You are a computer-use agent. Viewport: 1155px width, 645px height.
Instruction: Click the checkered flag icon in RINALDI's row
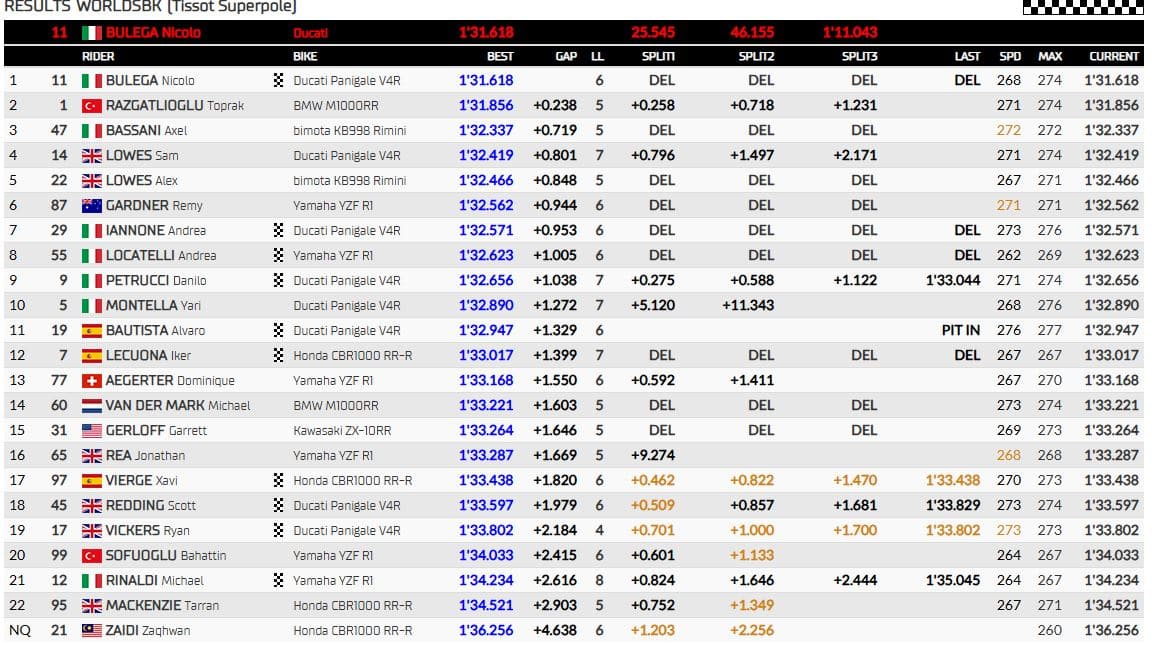[x=278, y=581]
